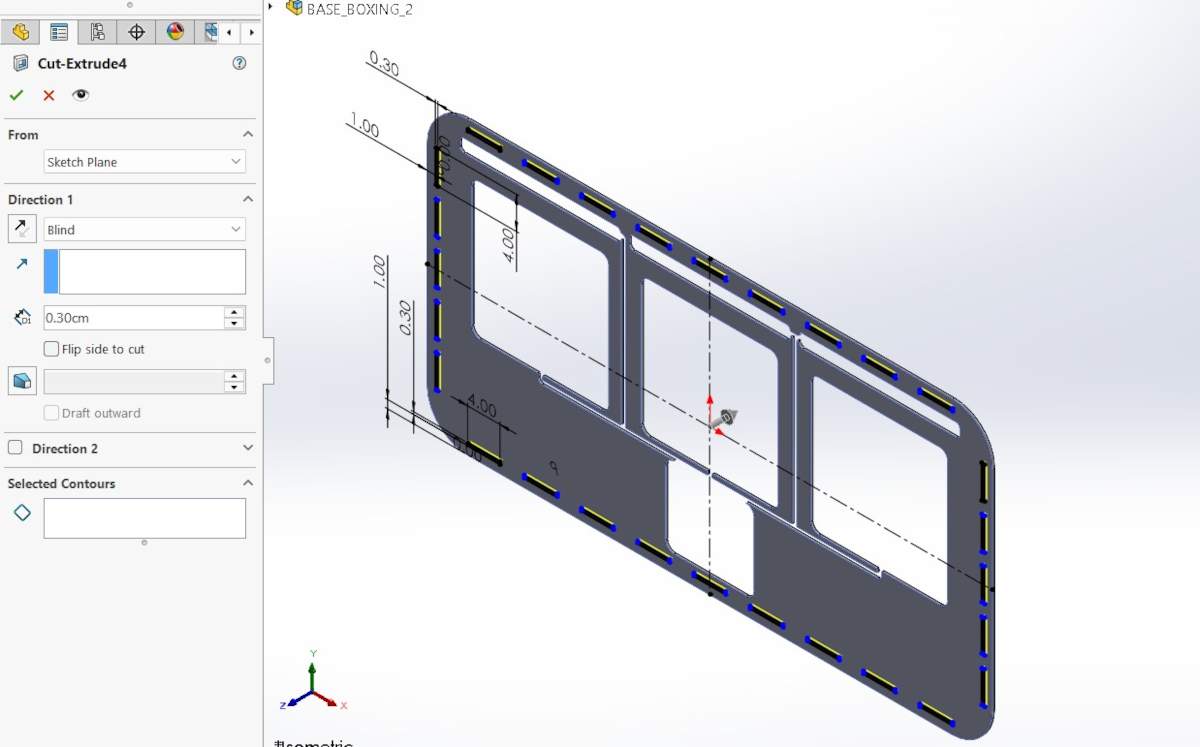
Task: Select the direction of extrusion selection box
Action: [x=145, y=271]
